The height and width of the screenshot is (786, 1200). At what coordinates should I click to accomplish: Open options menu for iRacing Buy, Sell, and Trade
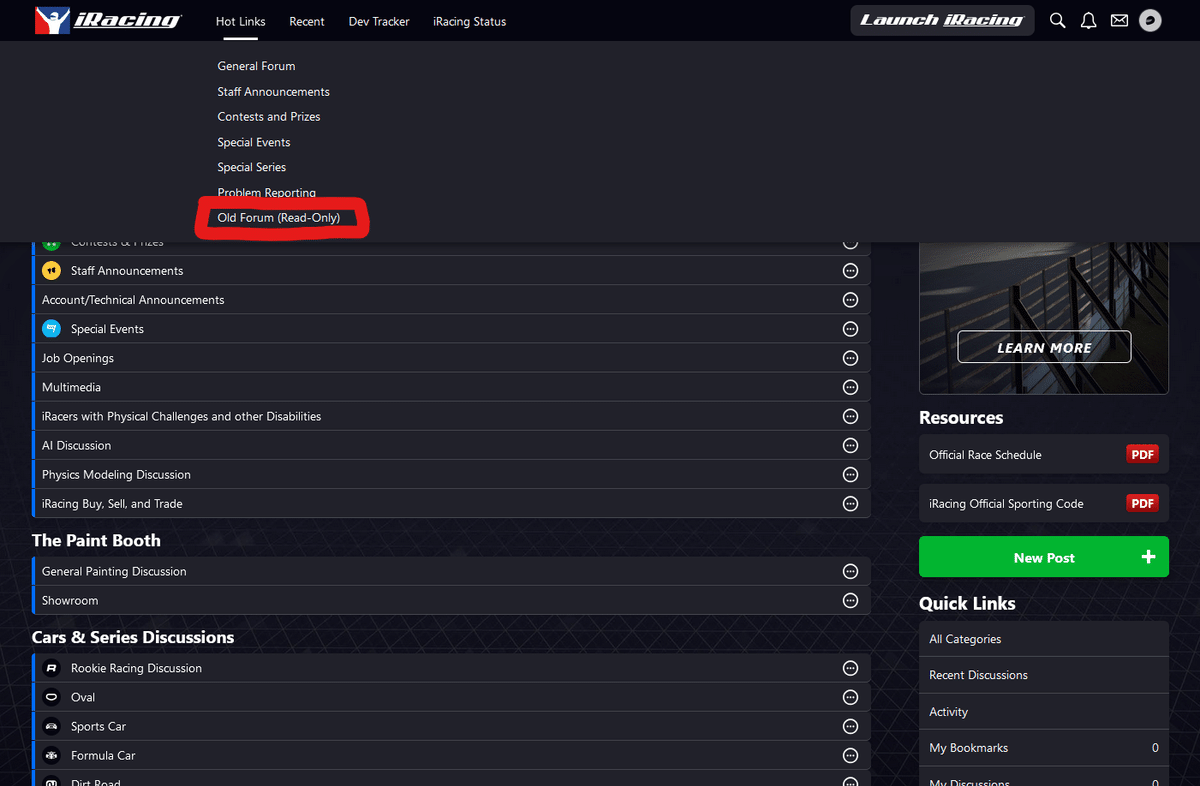[x=850, y=503]
